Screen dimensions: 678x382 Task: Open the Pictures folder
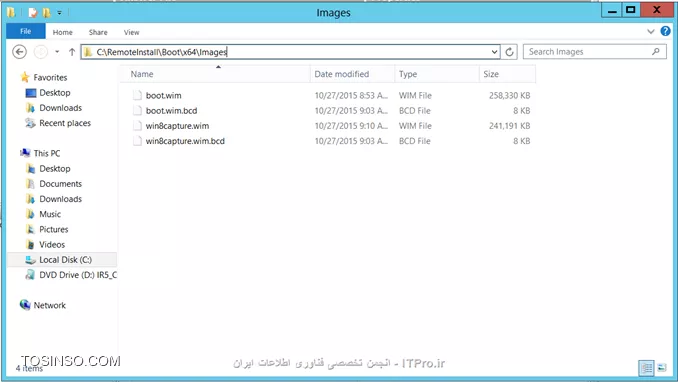coord(54,229)
